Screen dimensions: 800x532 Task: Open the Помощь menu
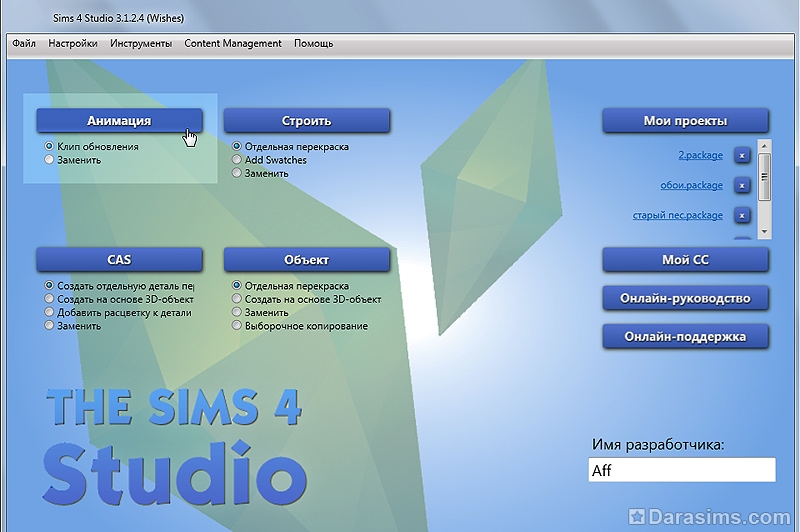(x=313, y=43)
